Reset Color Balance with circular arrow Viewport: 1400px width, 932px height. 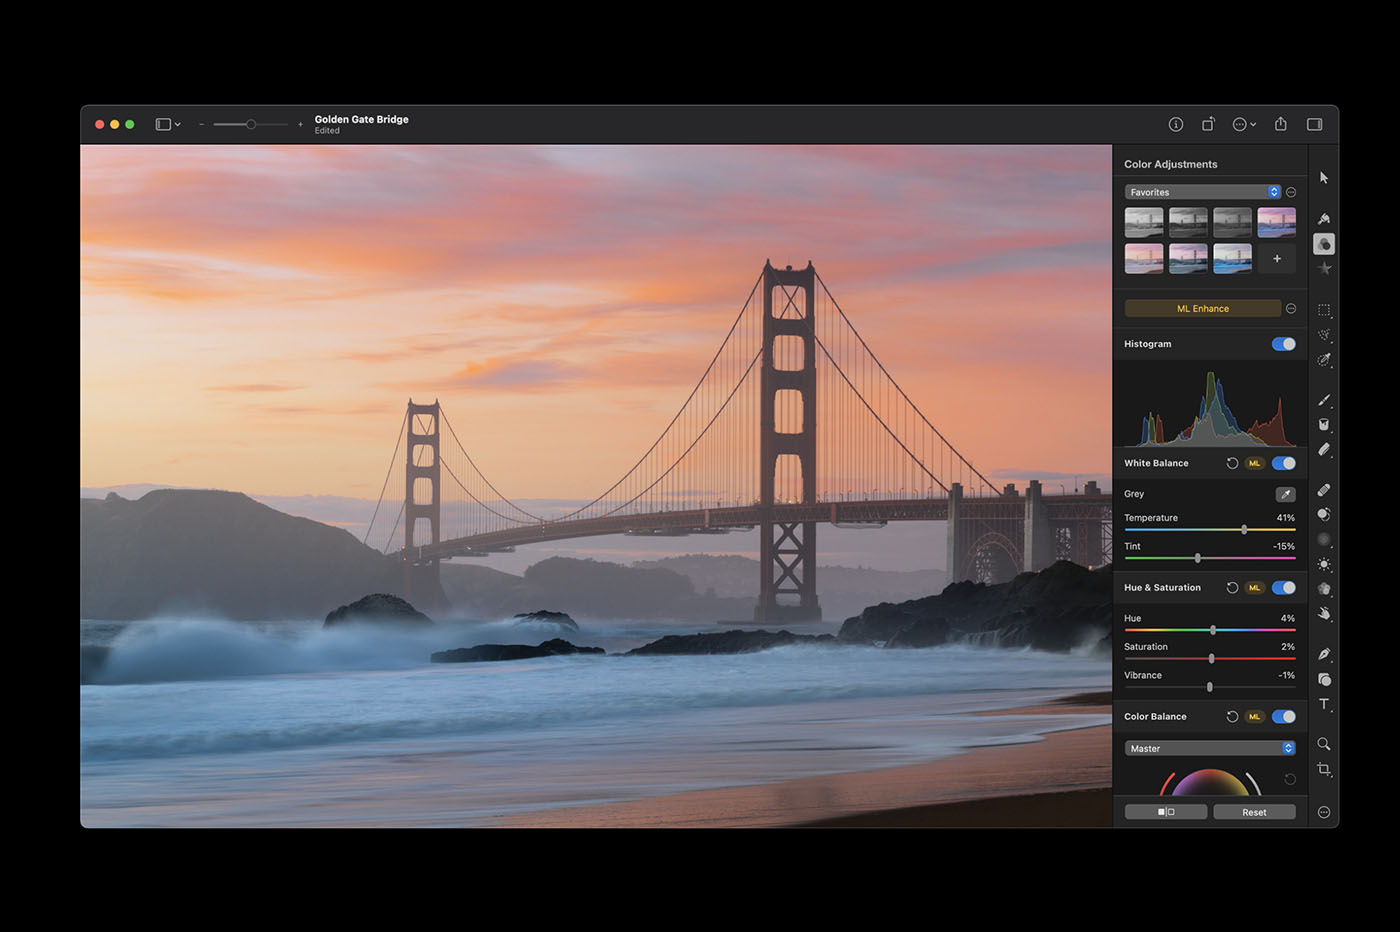pyautogui.click(x=1232, y=717)
